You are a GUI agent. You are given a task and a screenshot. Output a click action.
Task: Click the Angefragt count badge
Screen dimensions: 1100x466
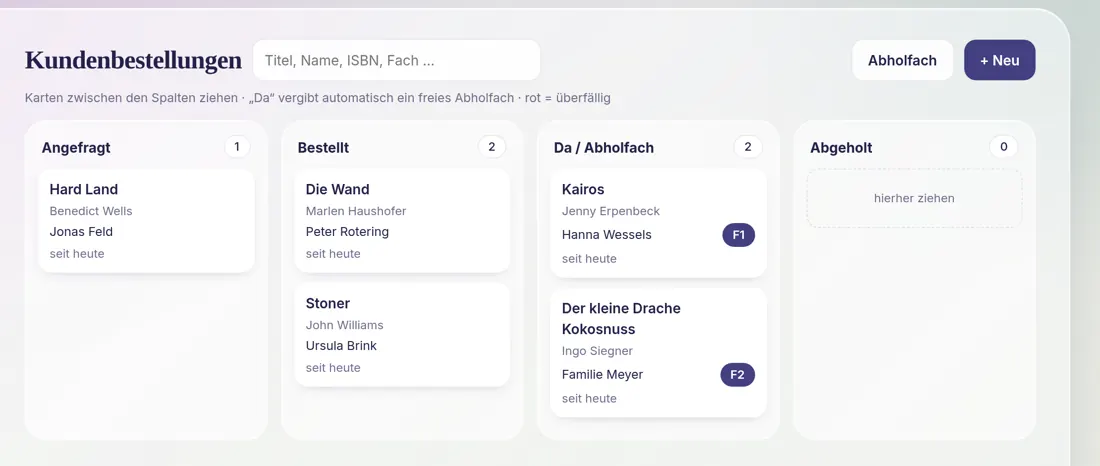click(x=237, y=147)
